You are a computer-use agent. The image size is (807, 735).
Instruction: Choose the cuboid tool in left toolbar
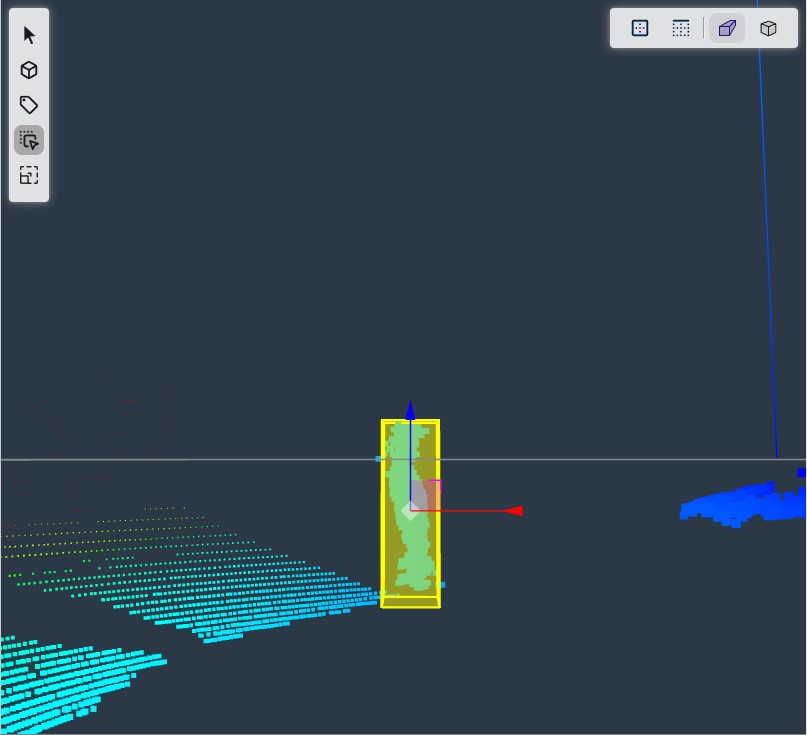(29, 70)
